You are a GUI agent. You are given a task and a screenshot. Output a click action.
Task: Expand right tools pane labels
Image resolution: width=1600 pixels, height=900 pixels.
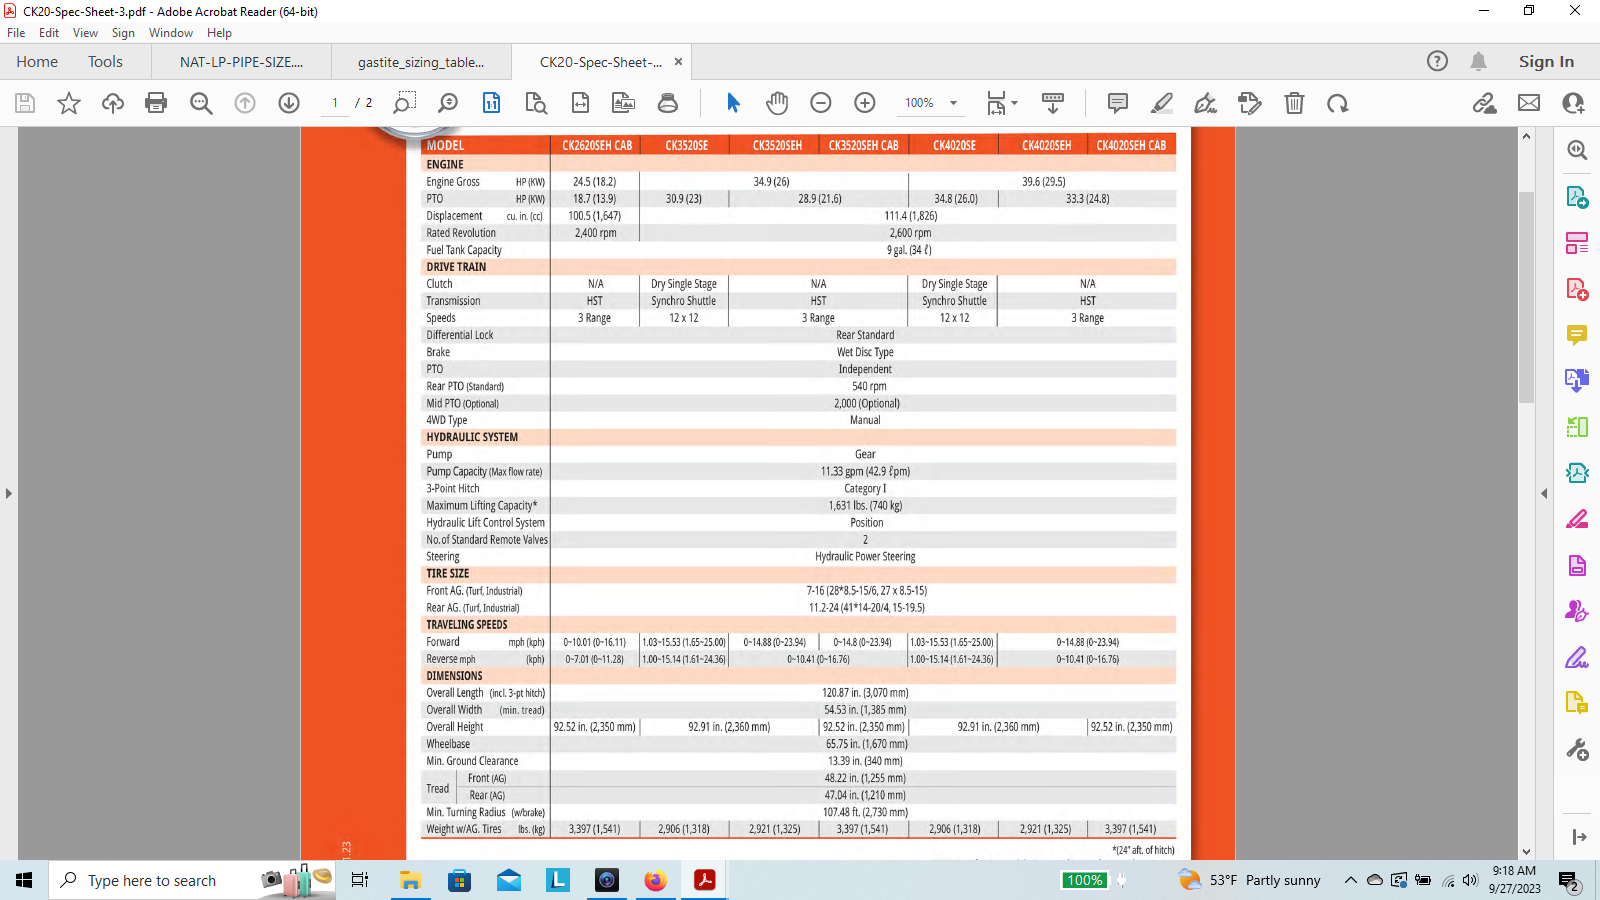(1579, 837)
